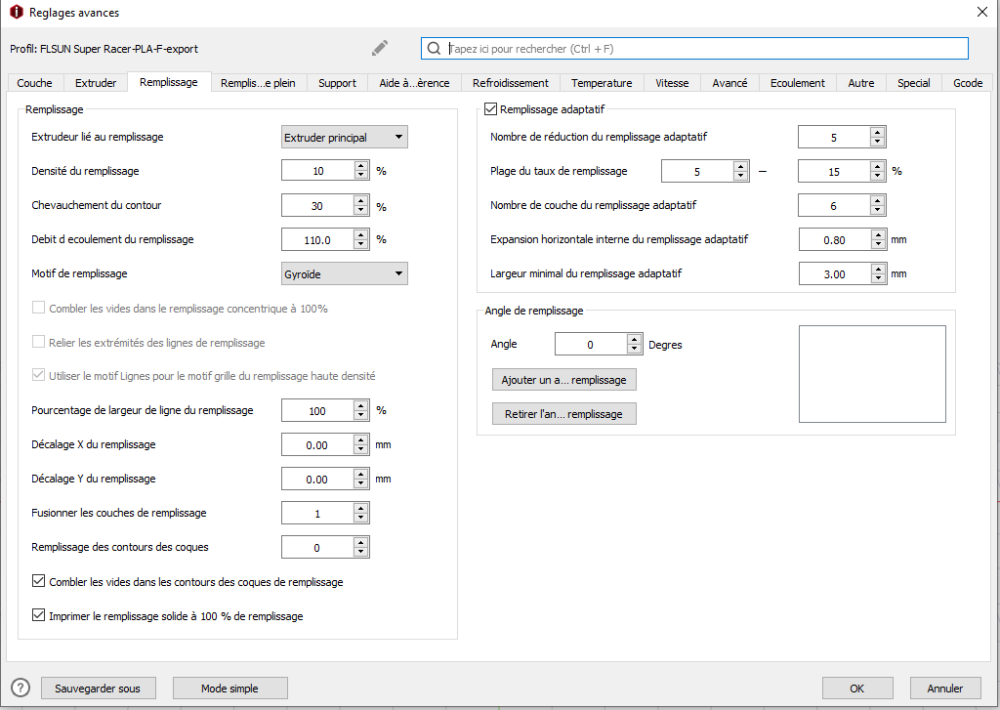
Task: Open the Avancé tab
Action: point(730,83)
